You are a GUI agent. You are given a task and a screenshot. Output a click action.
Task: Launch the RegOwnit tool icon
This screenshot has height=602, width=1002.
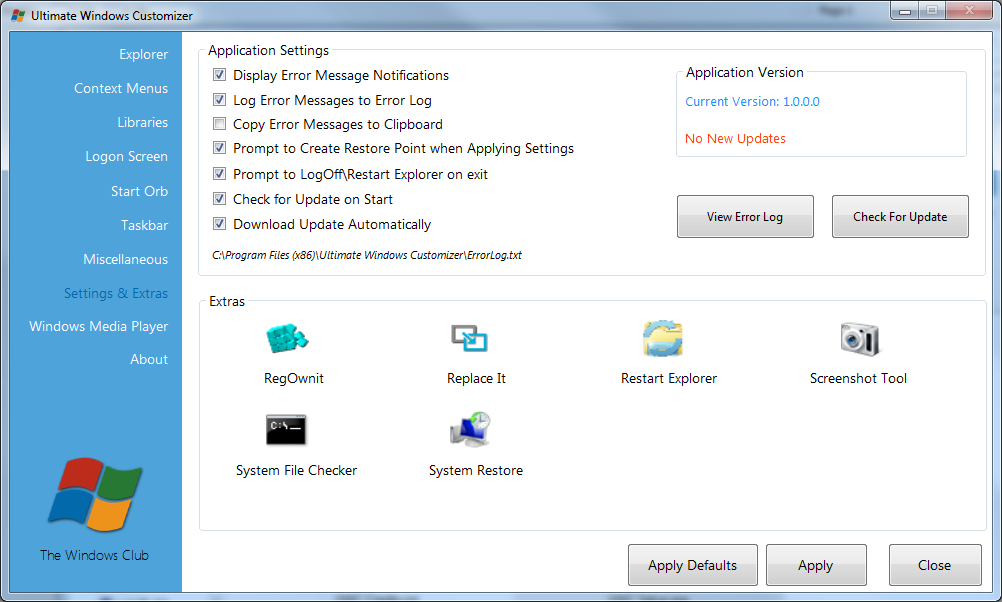coord(287,338)
